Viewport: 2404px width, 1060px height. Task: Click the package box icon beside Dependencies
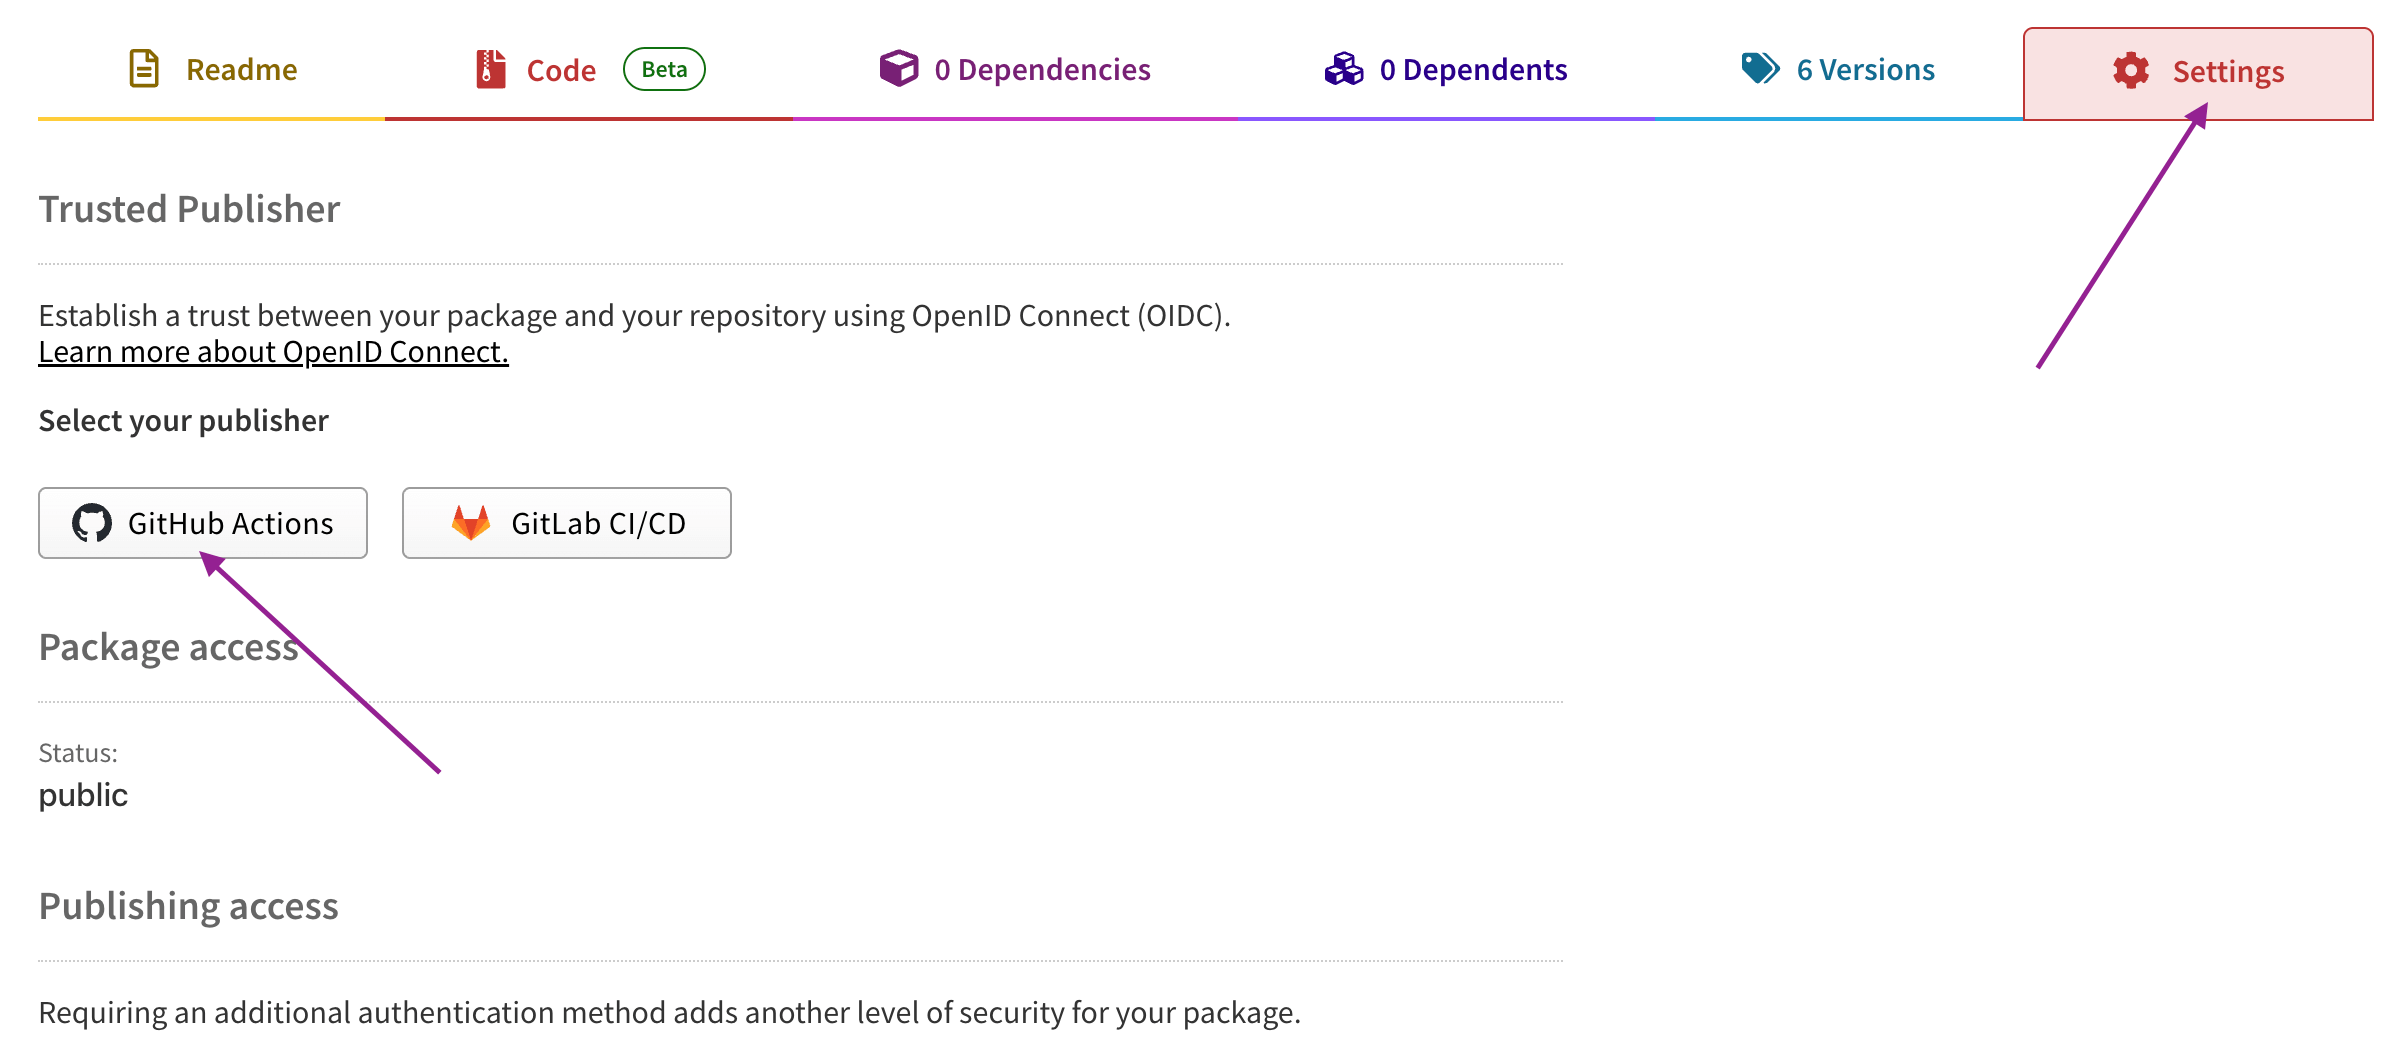tap(899, 68)
